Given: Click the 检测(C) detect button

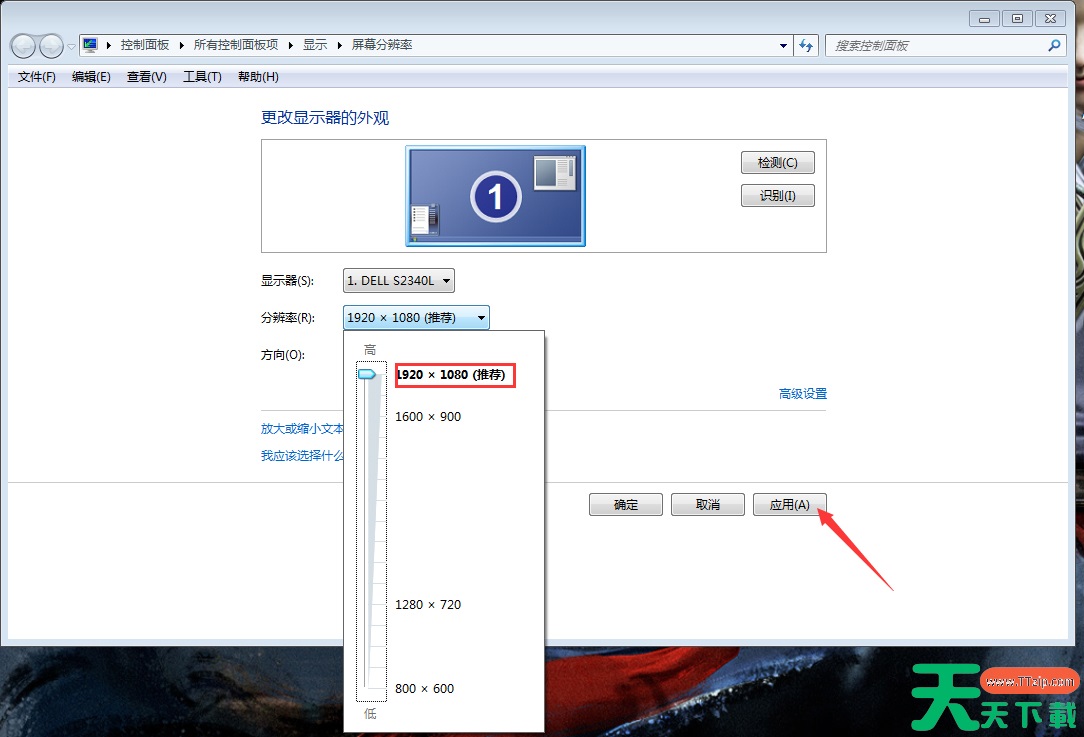Looking at the screenshot, I should click(777, 163).
